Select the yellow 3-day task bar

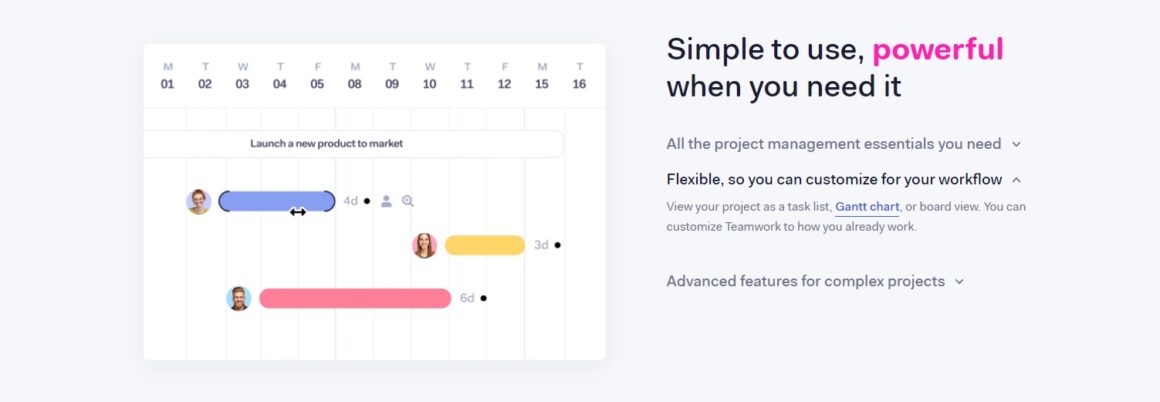tap(485, 245)
